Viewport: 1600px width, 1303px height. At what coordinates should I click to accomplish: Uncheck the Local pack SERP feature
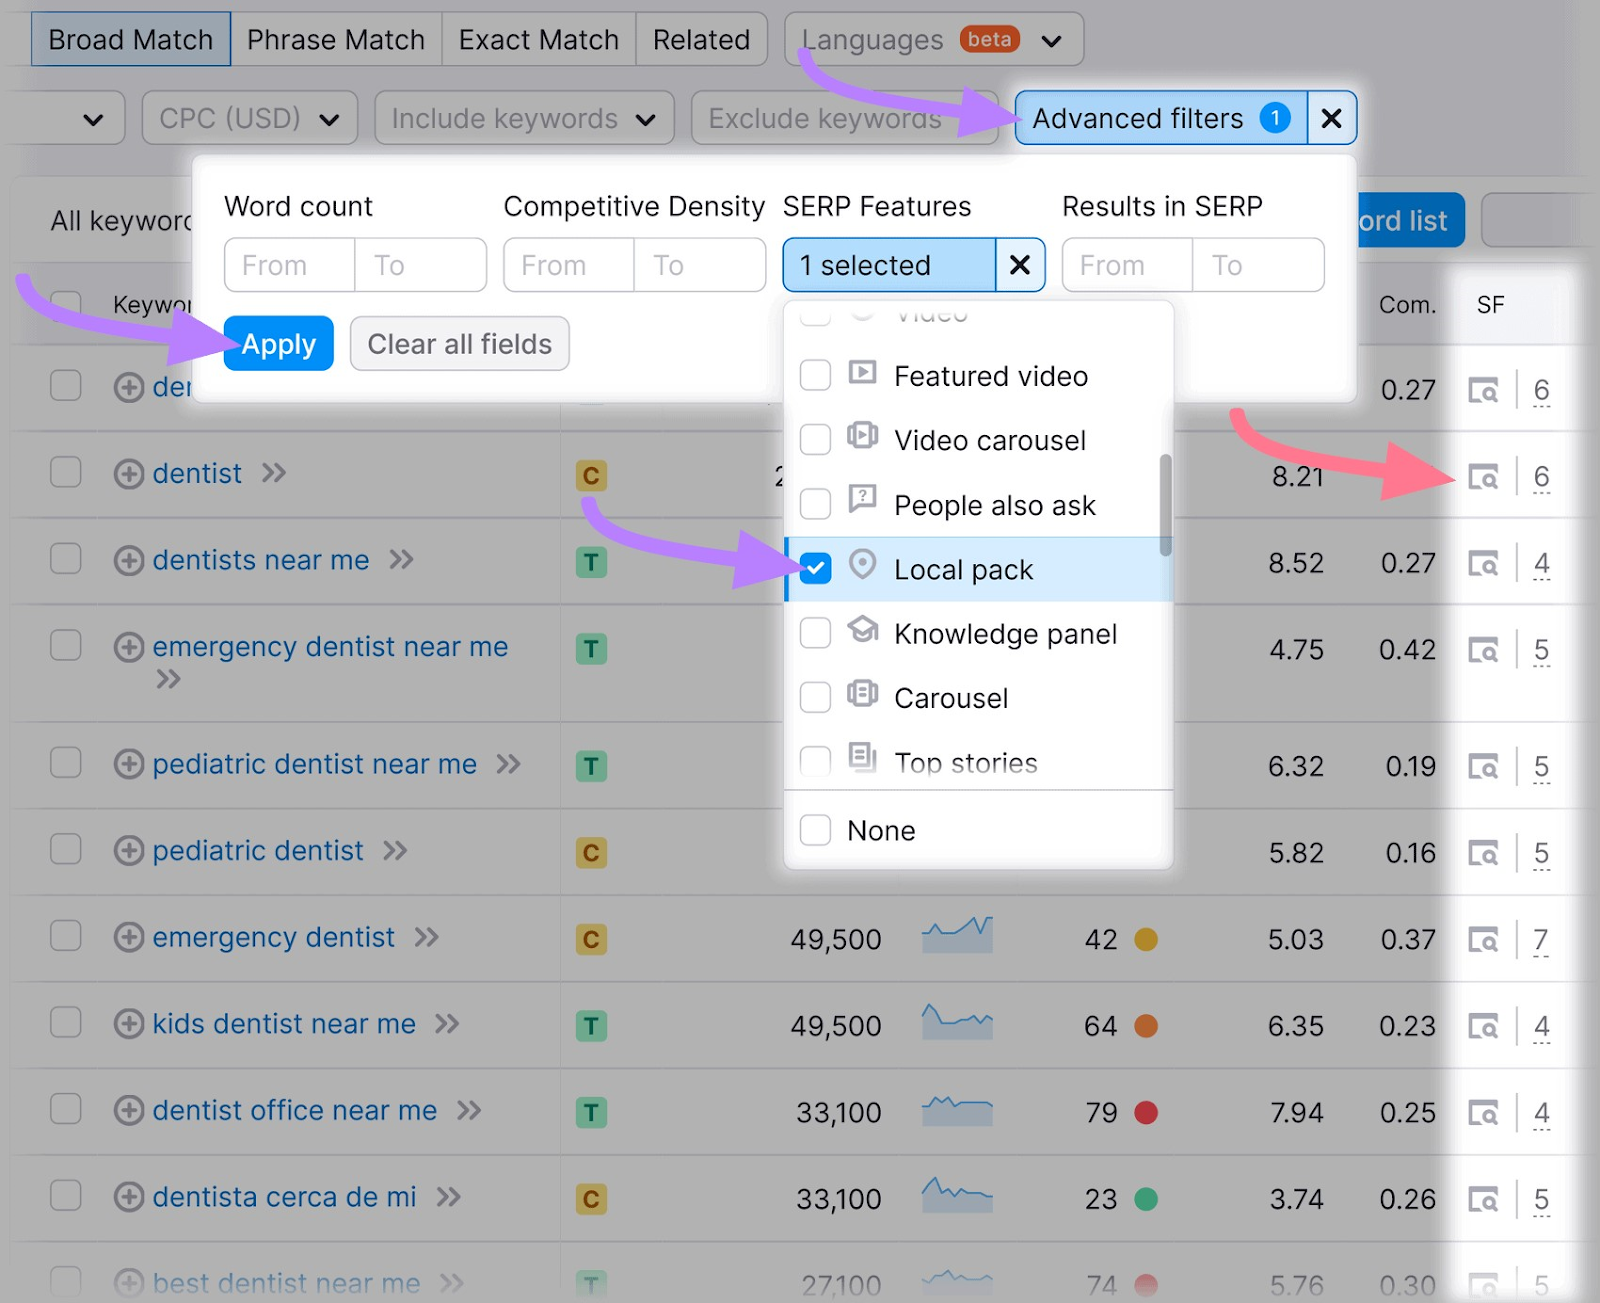click(x=815, y=569)
